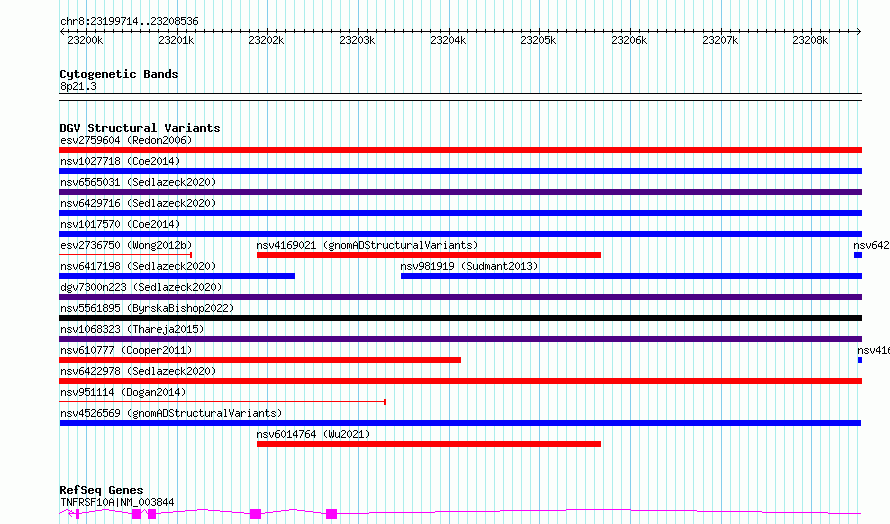
Task: Click the purple bar under dgv7300n223
Action: [460, 297]
